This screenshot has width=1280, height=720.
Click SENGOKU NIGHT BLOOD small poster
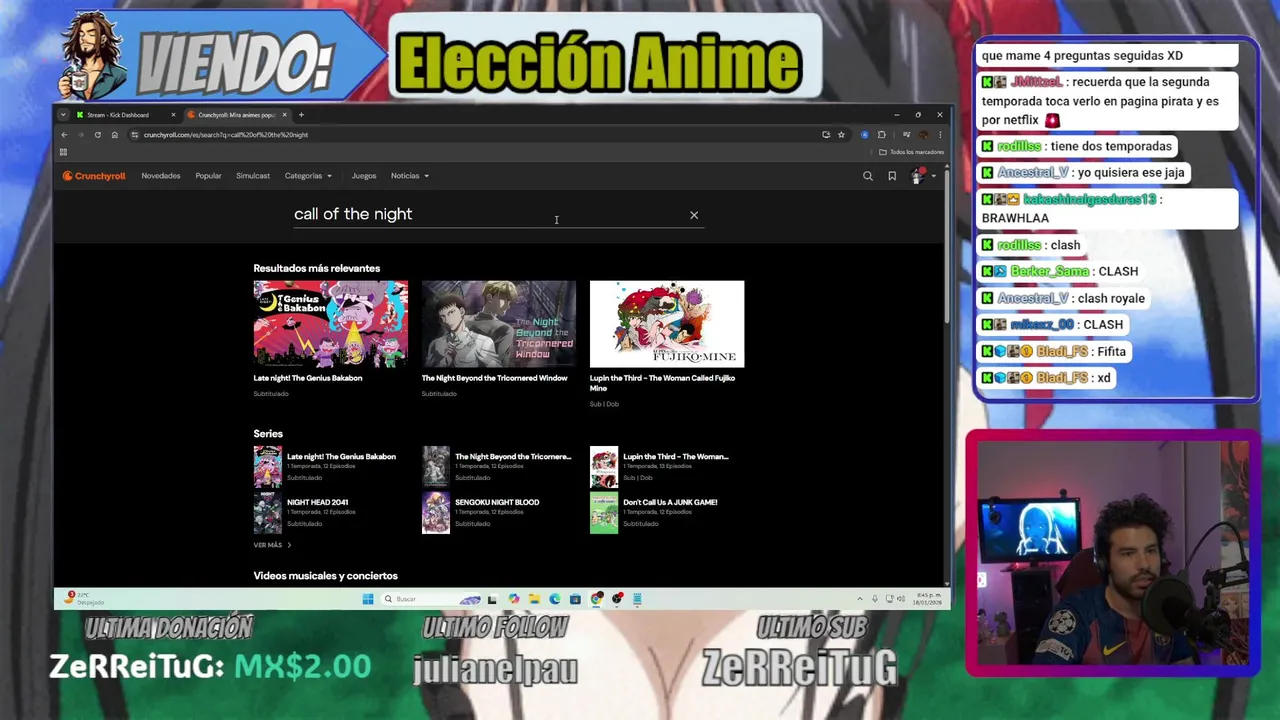tap(435, 513)
